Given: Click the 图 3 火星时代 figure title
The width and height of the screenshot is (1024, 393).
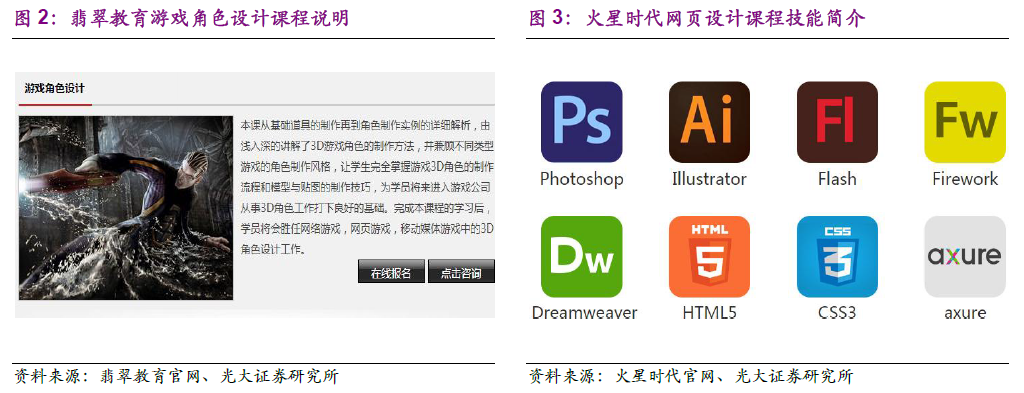Looking at the screenshot, I should [697, 18].
